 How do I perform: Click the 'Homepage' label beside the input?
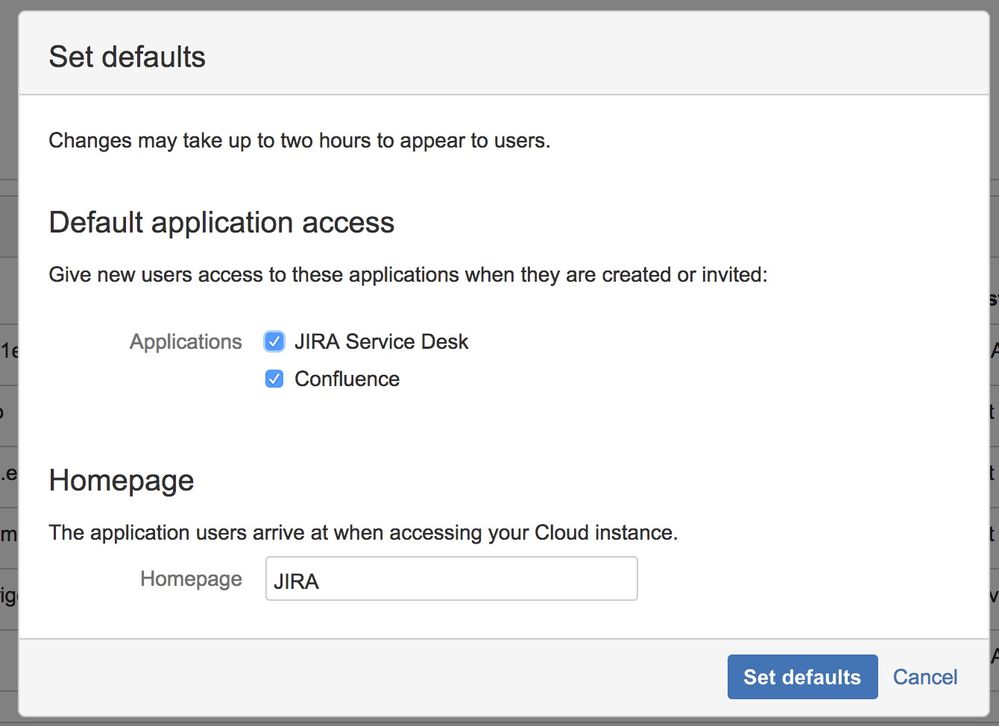click(191, 578)
